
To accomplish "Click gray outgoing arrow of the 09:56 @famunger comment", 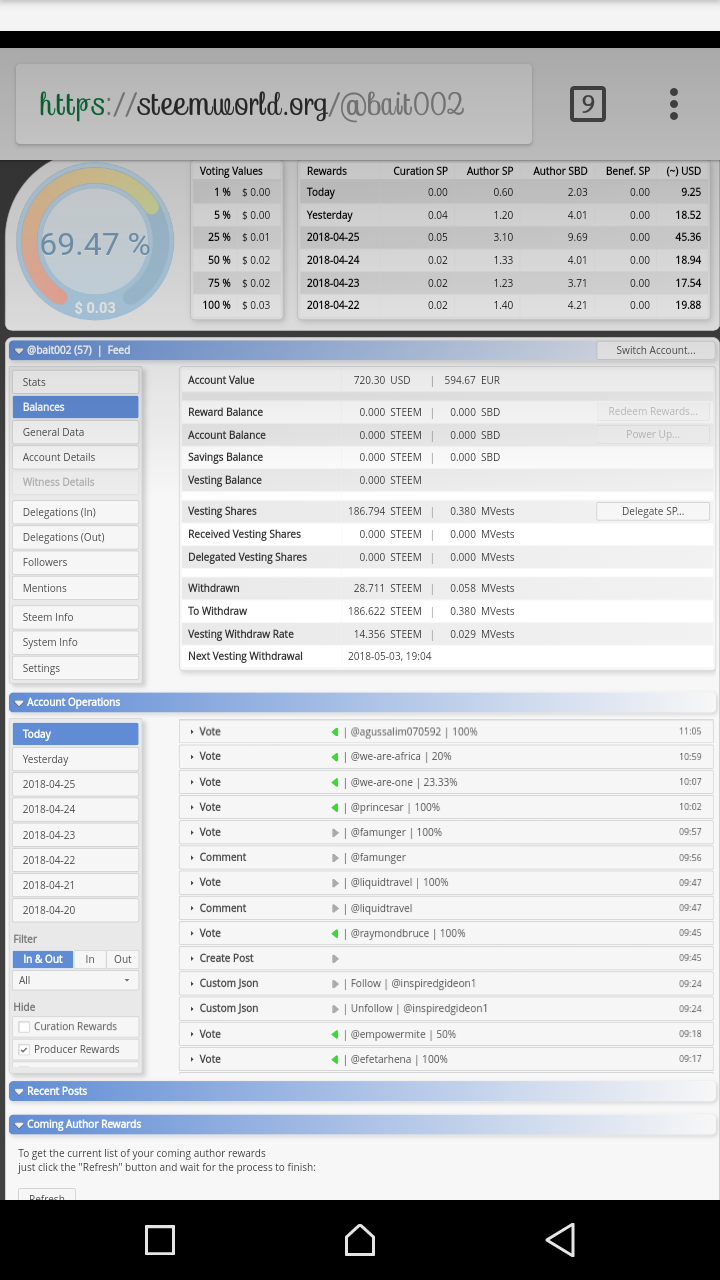I will [x=335, y=857].
